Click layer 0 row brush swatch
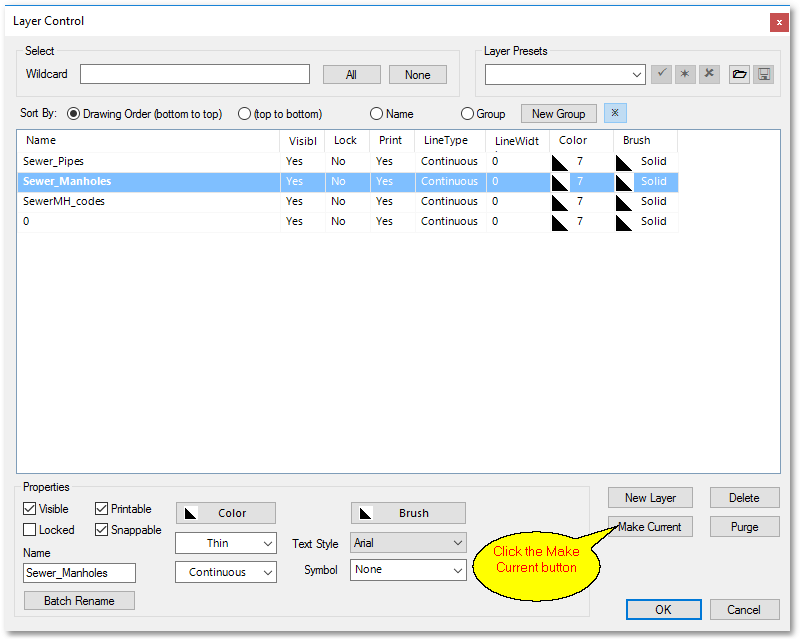Screen dimensions: 801x642 pos(624,222)
